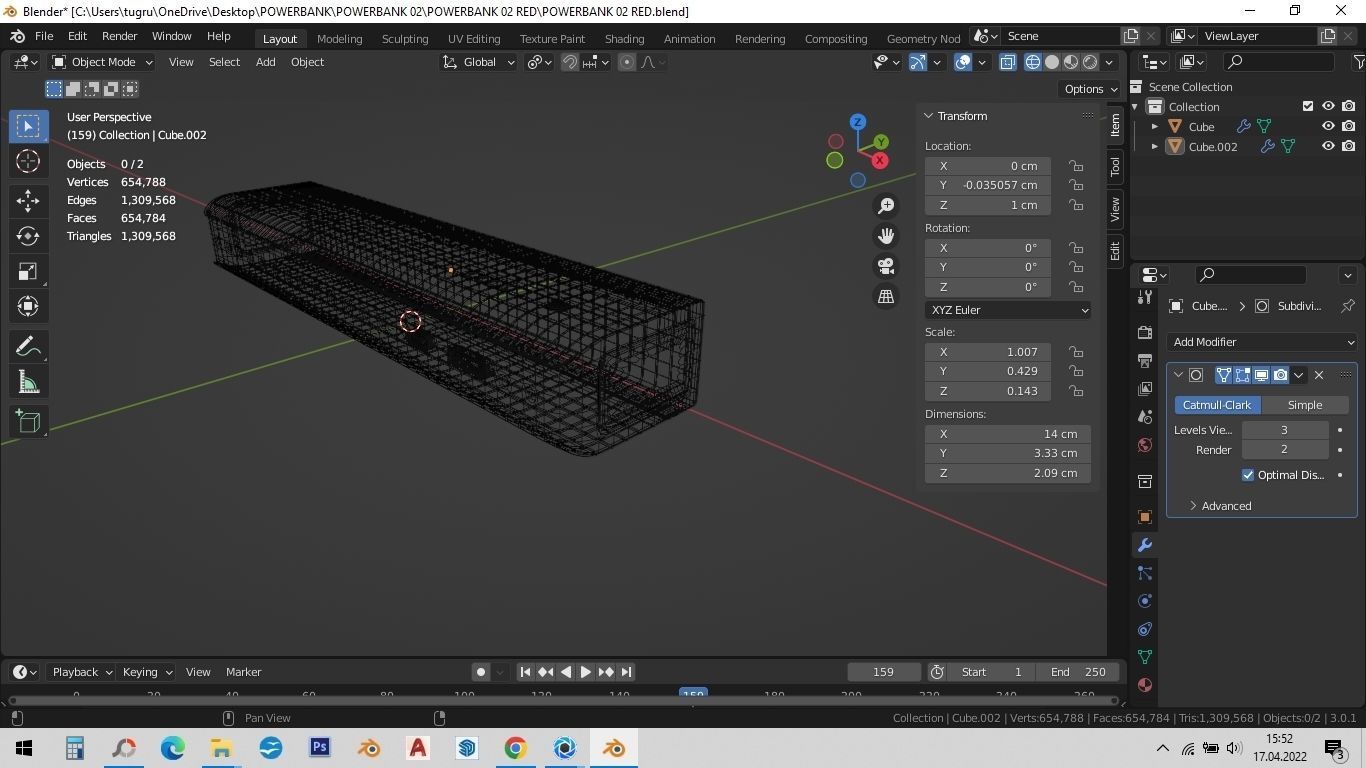The width and height of the screenshot is (1366, 768).
Task: Toggle Collection exclude checkbox in outliner
Action: click(1308, 106)
